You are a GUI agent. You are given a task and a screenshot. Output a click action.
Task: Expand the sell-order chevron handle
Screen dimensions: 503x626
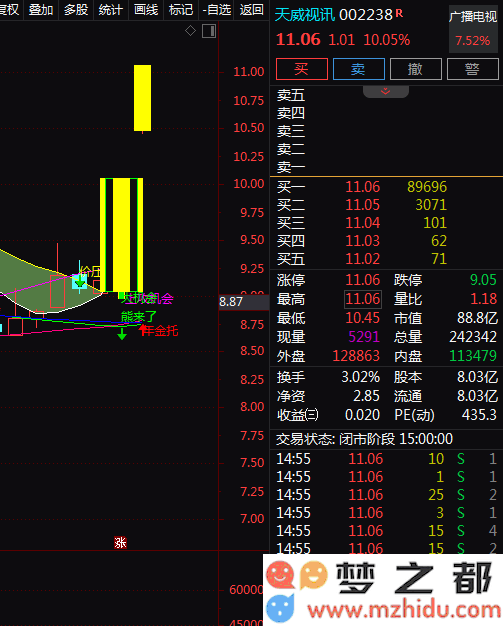(386, 91)
